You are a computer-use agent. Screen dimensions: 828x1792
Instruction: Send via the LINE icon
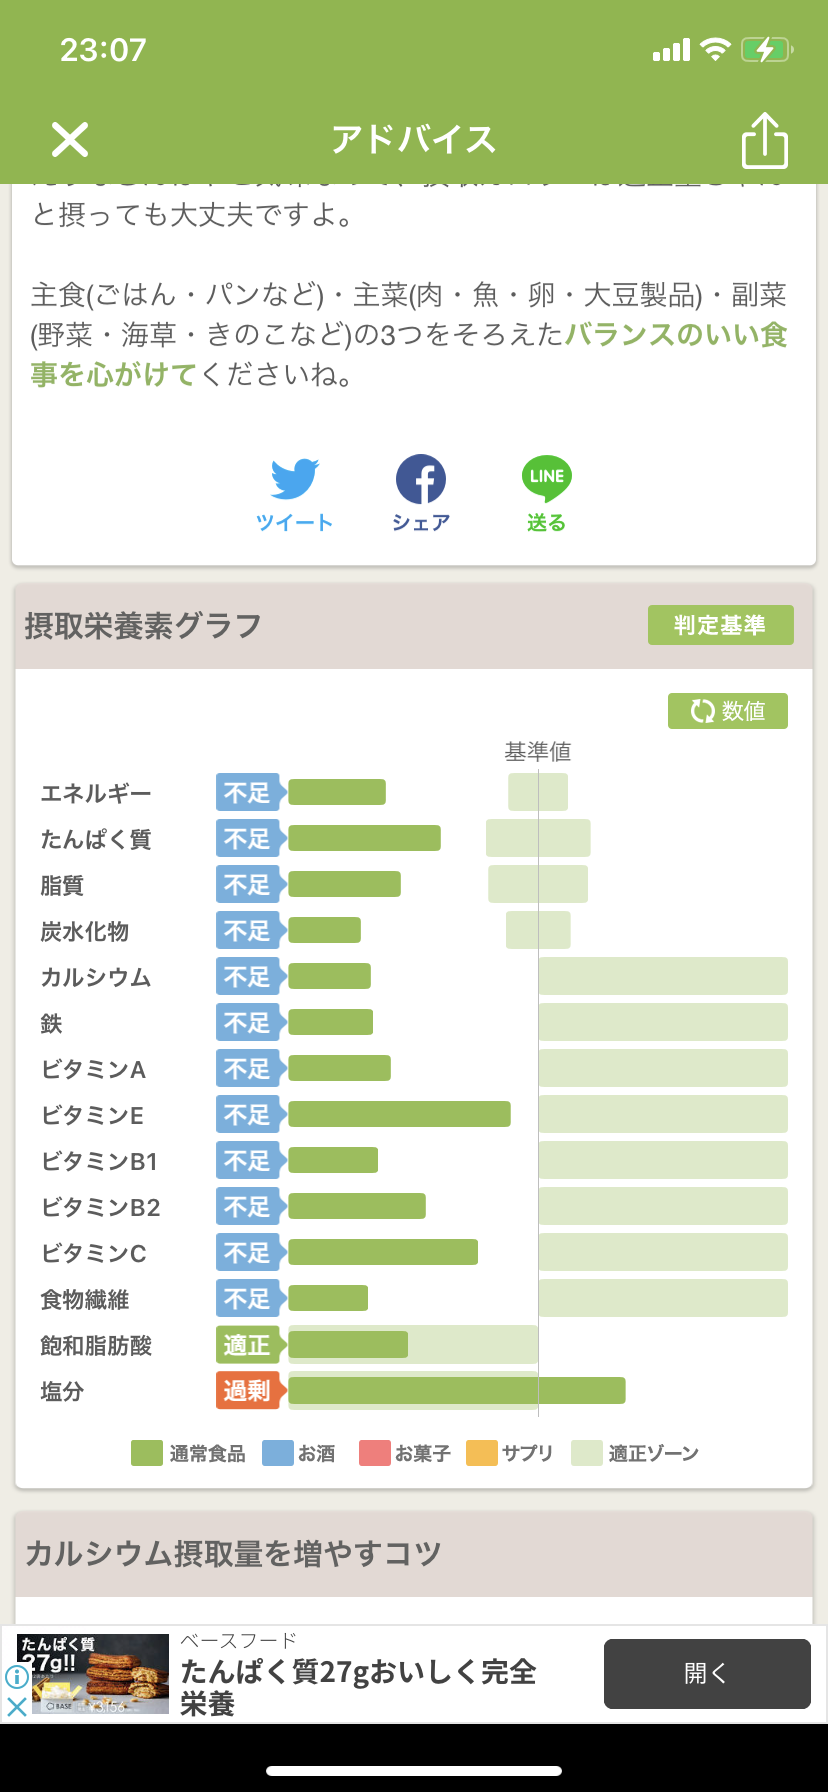pyautogui.click(x=546, y=479)
